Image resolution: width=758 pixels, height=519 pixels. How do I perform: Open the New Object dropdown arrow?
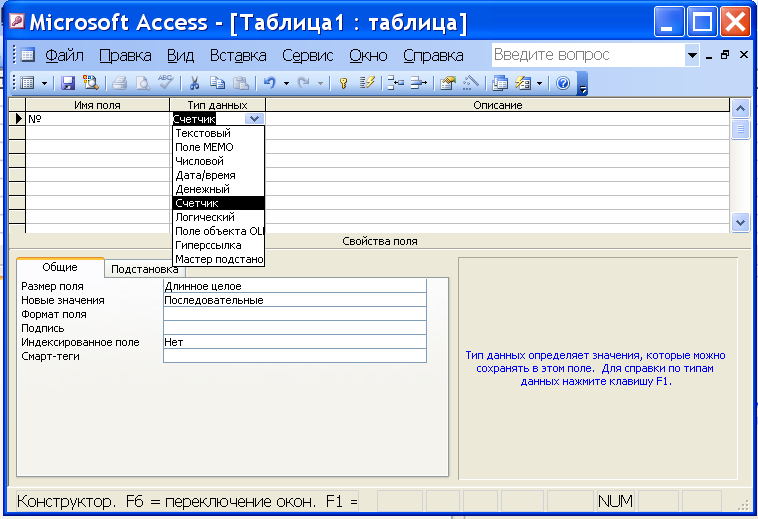(x=539, y=84)
